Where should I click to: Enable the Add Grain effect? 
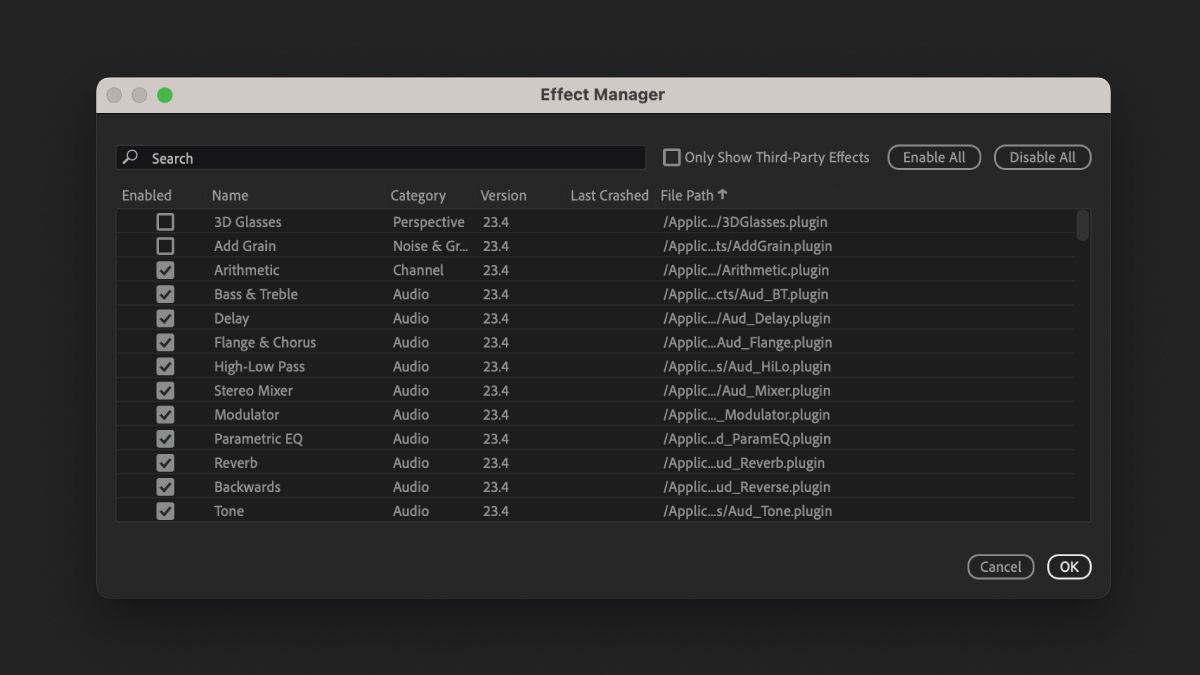click(165, 245)
